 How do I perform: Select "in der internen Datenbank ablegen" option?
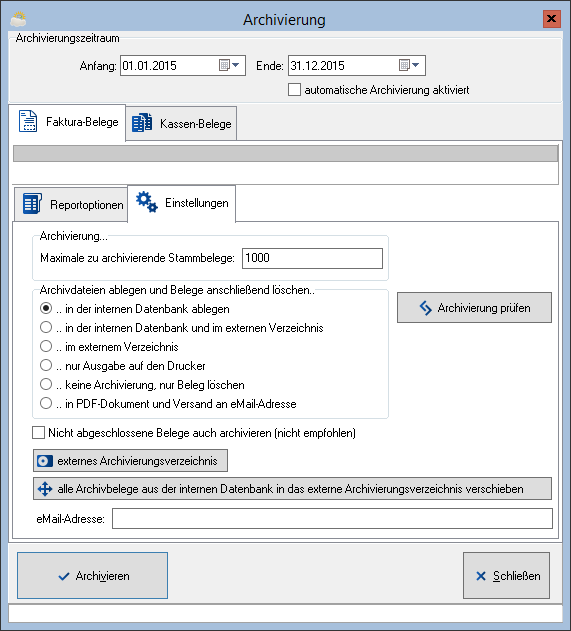(x=46, y=309)
